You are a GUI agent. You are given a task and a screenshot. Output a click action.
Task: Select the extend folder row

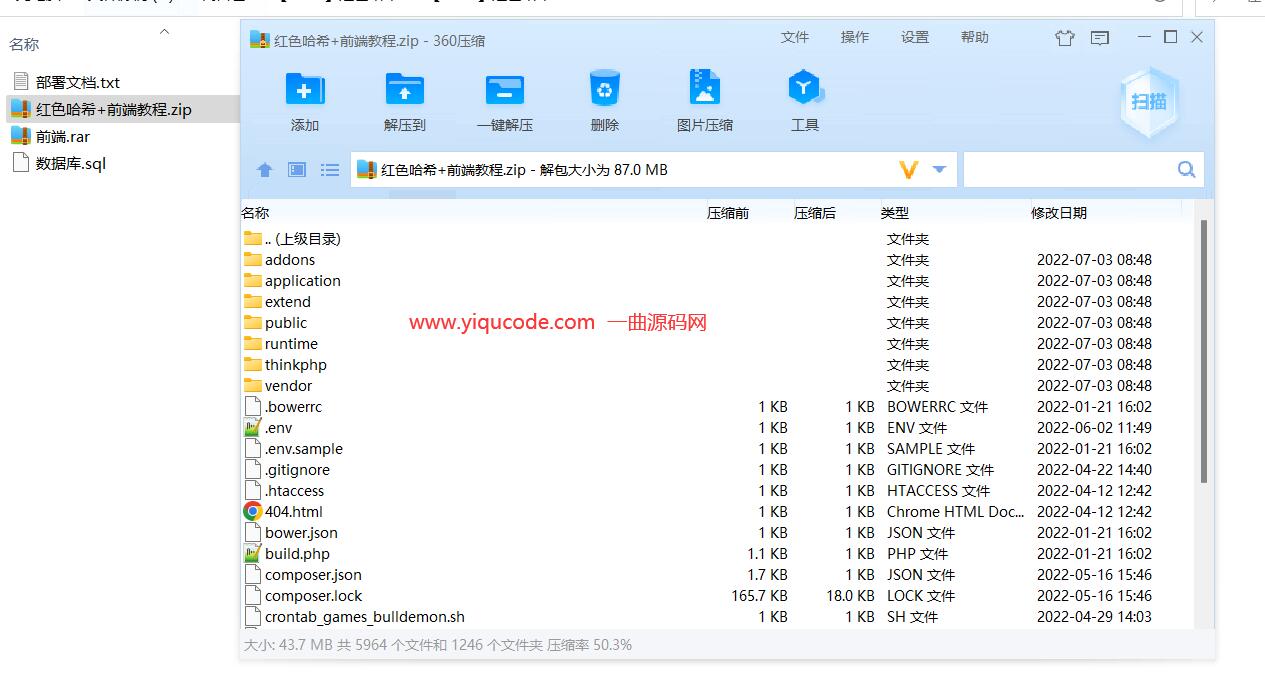[x=718, y=302]
